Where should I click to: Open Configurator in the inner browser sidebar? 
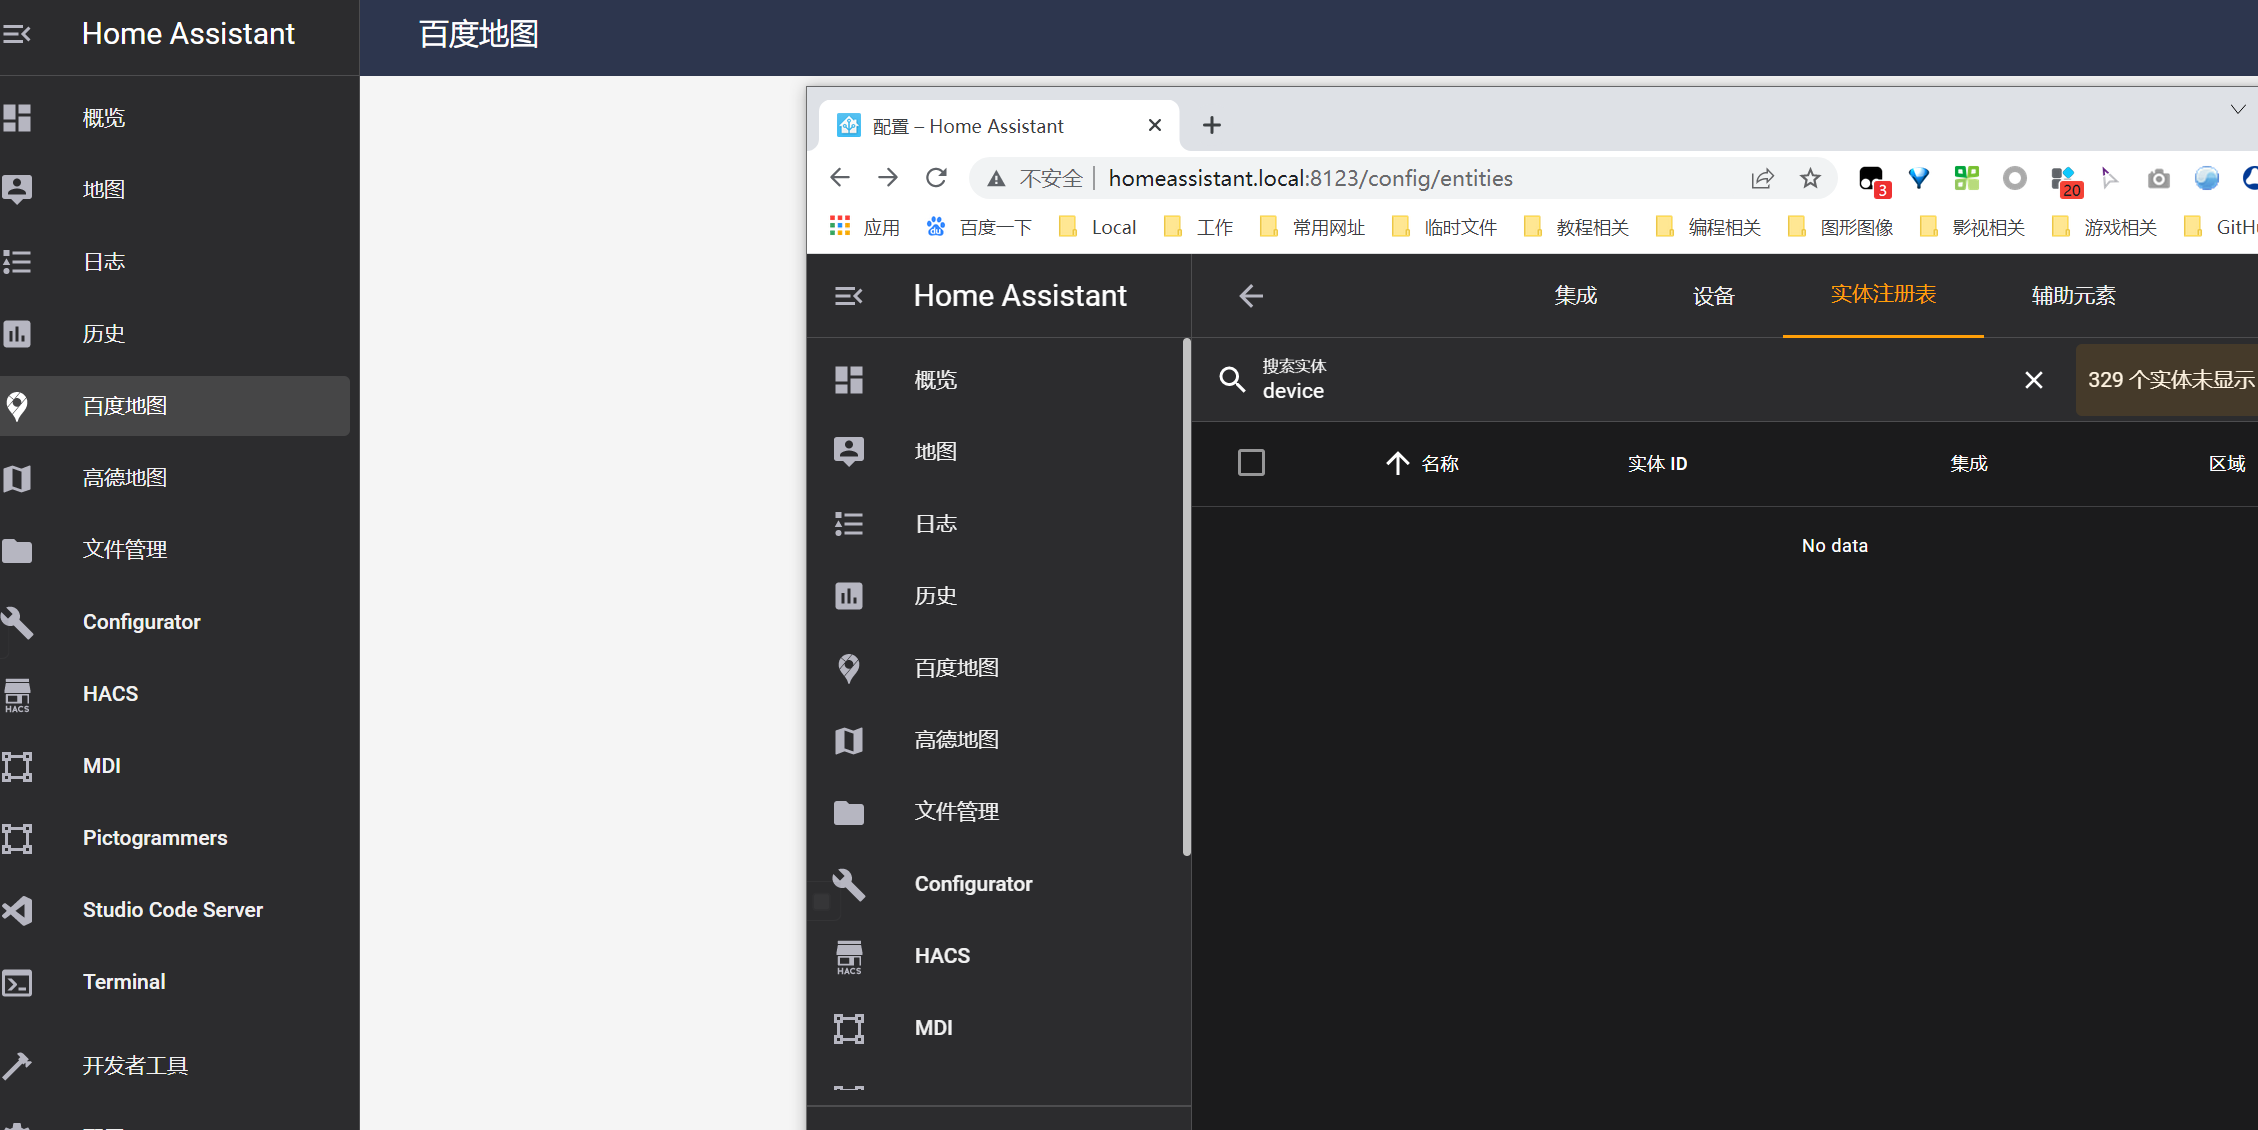point(995,884)
